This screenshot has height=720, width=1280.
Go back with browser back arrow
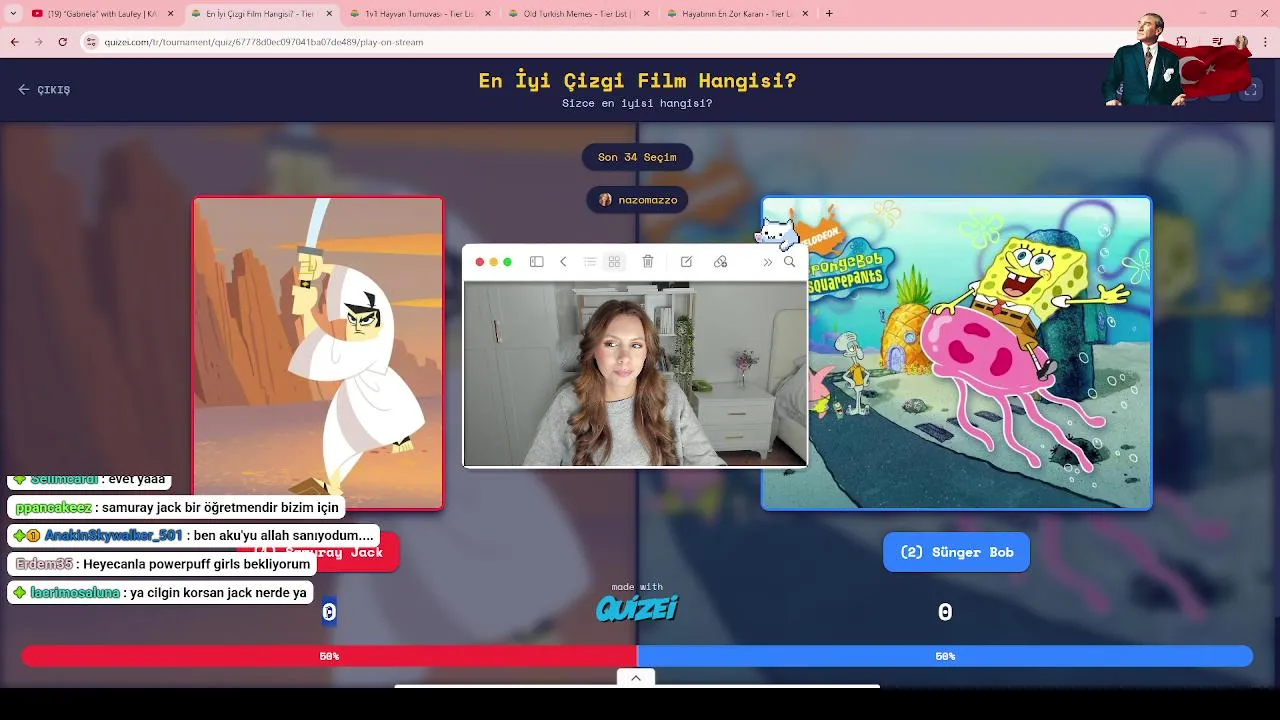tap(15, 42)
